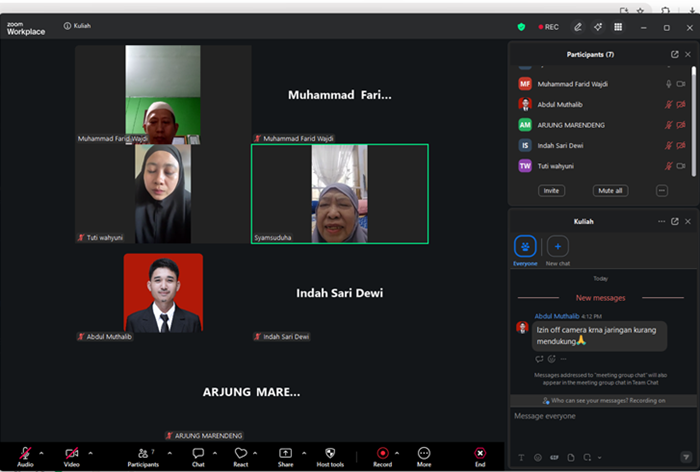
Task: Open Host tools shield menu
Action: pyautogui.click(x=330, y=456)
